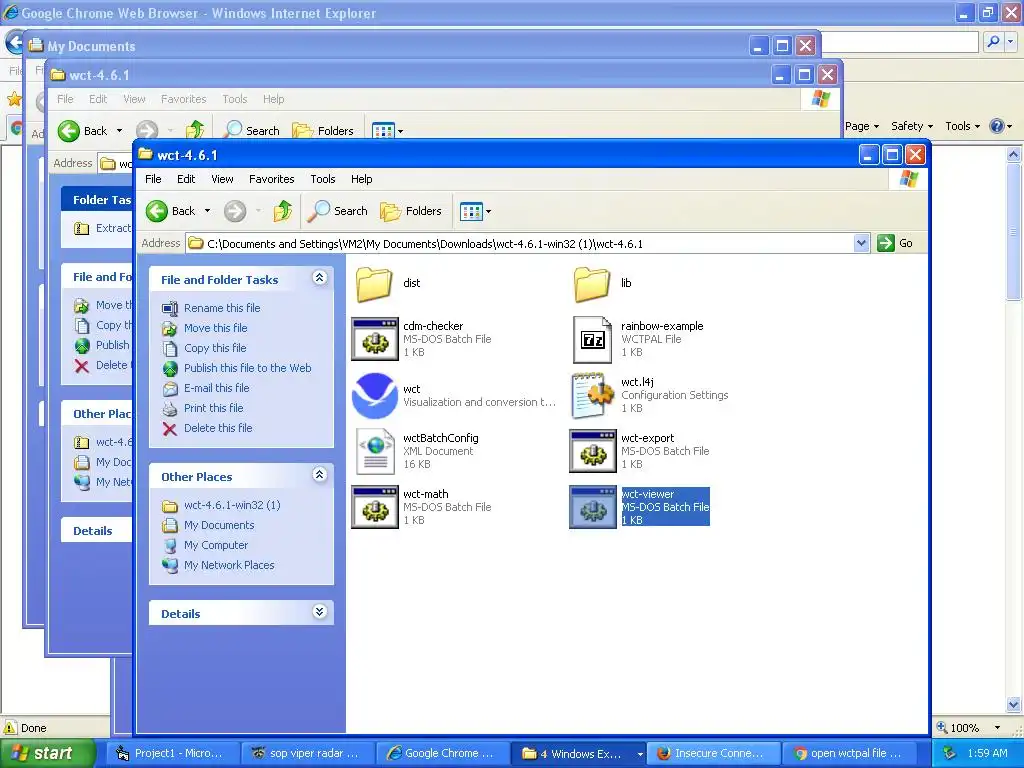Click Copy this file task
The height and width of the screenshot is (768, 1024).
pos(215,348)
